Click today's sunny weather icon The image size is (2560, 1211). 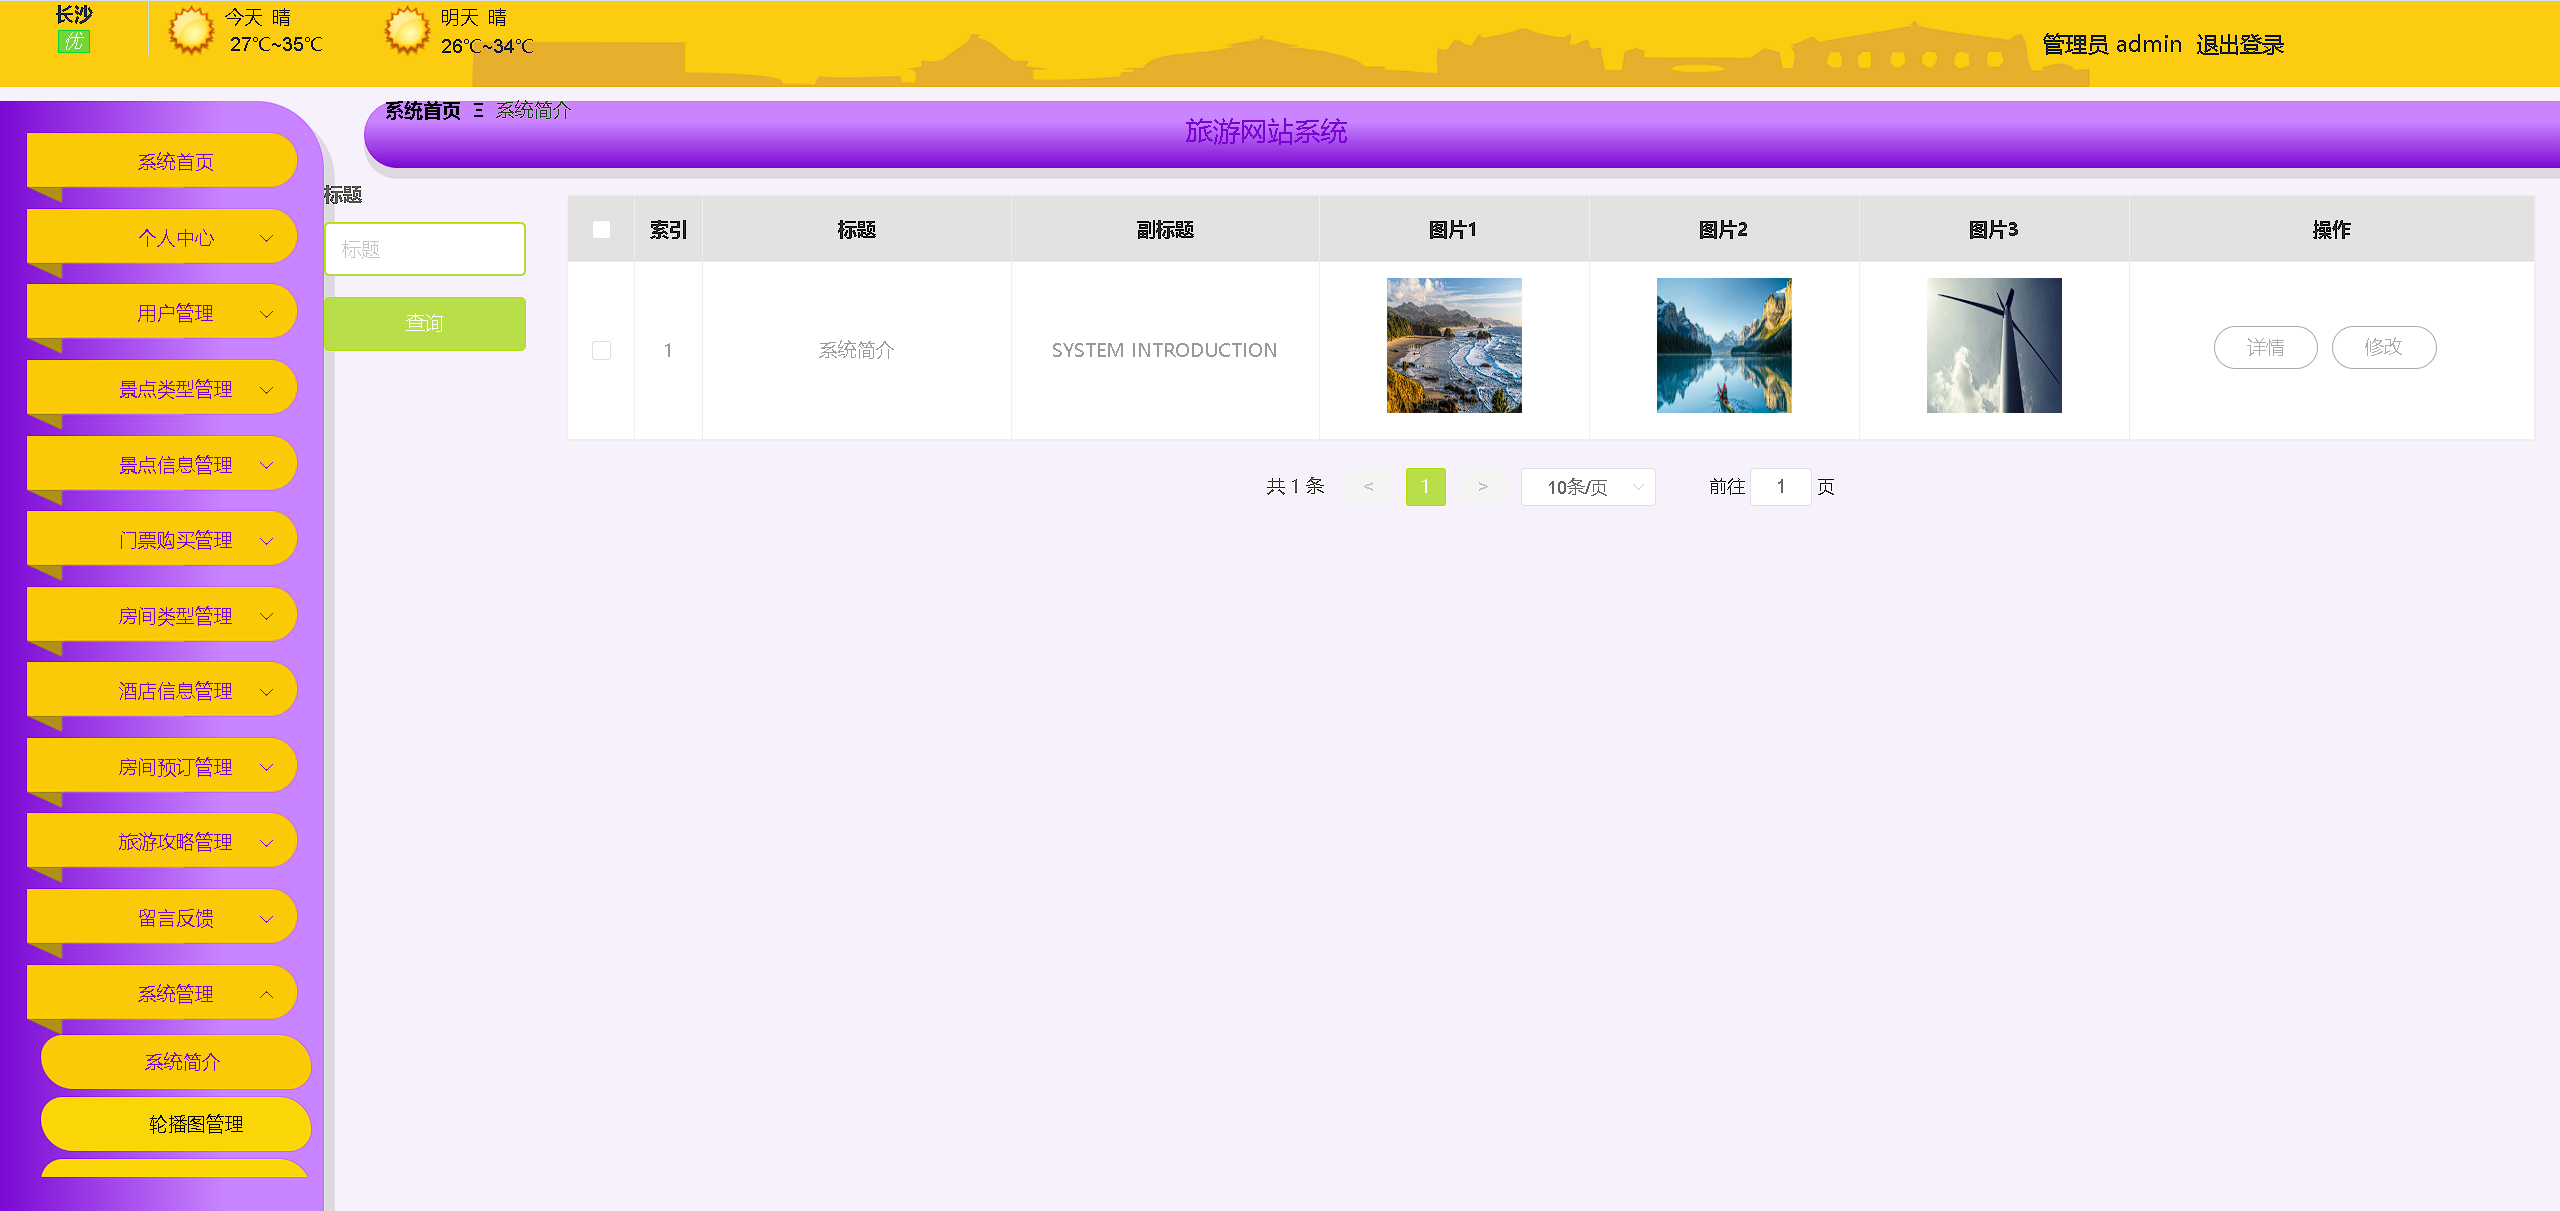[191, 31]
